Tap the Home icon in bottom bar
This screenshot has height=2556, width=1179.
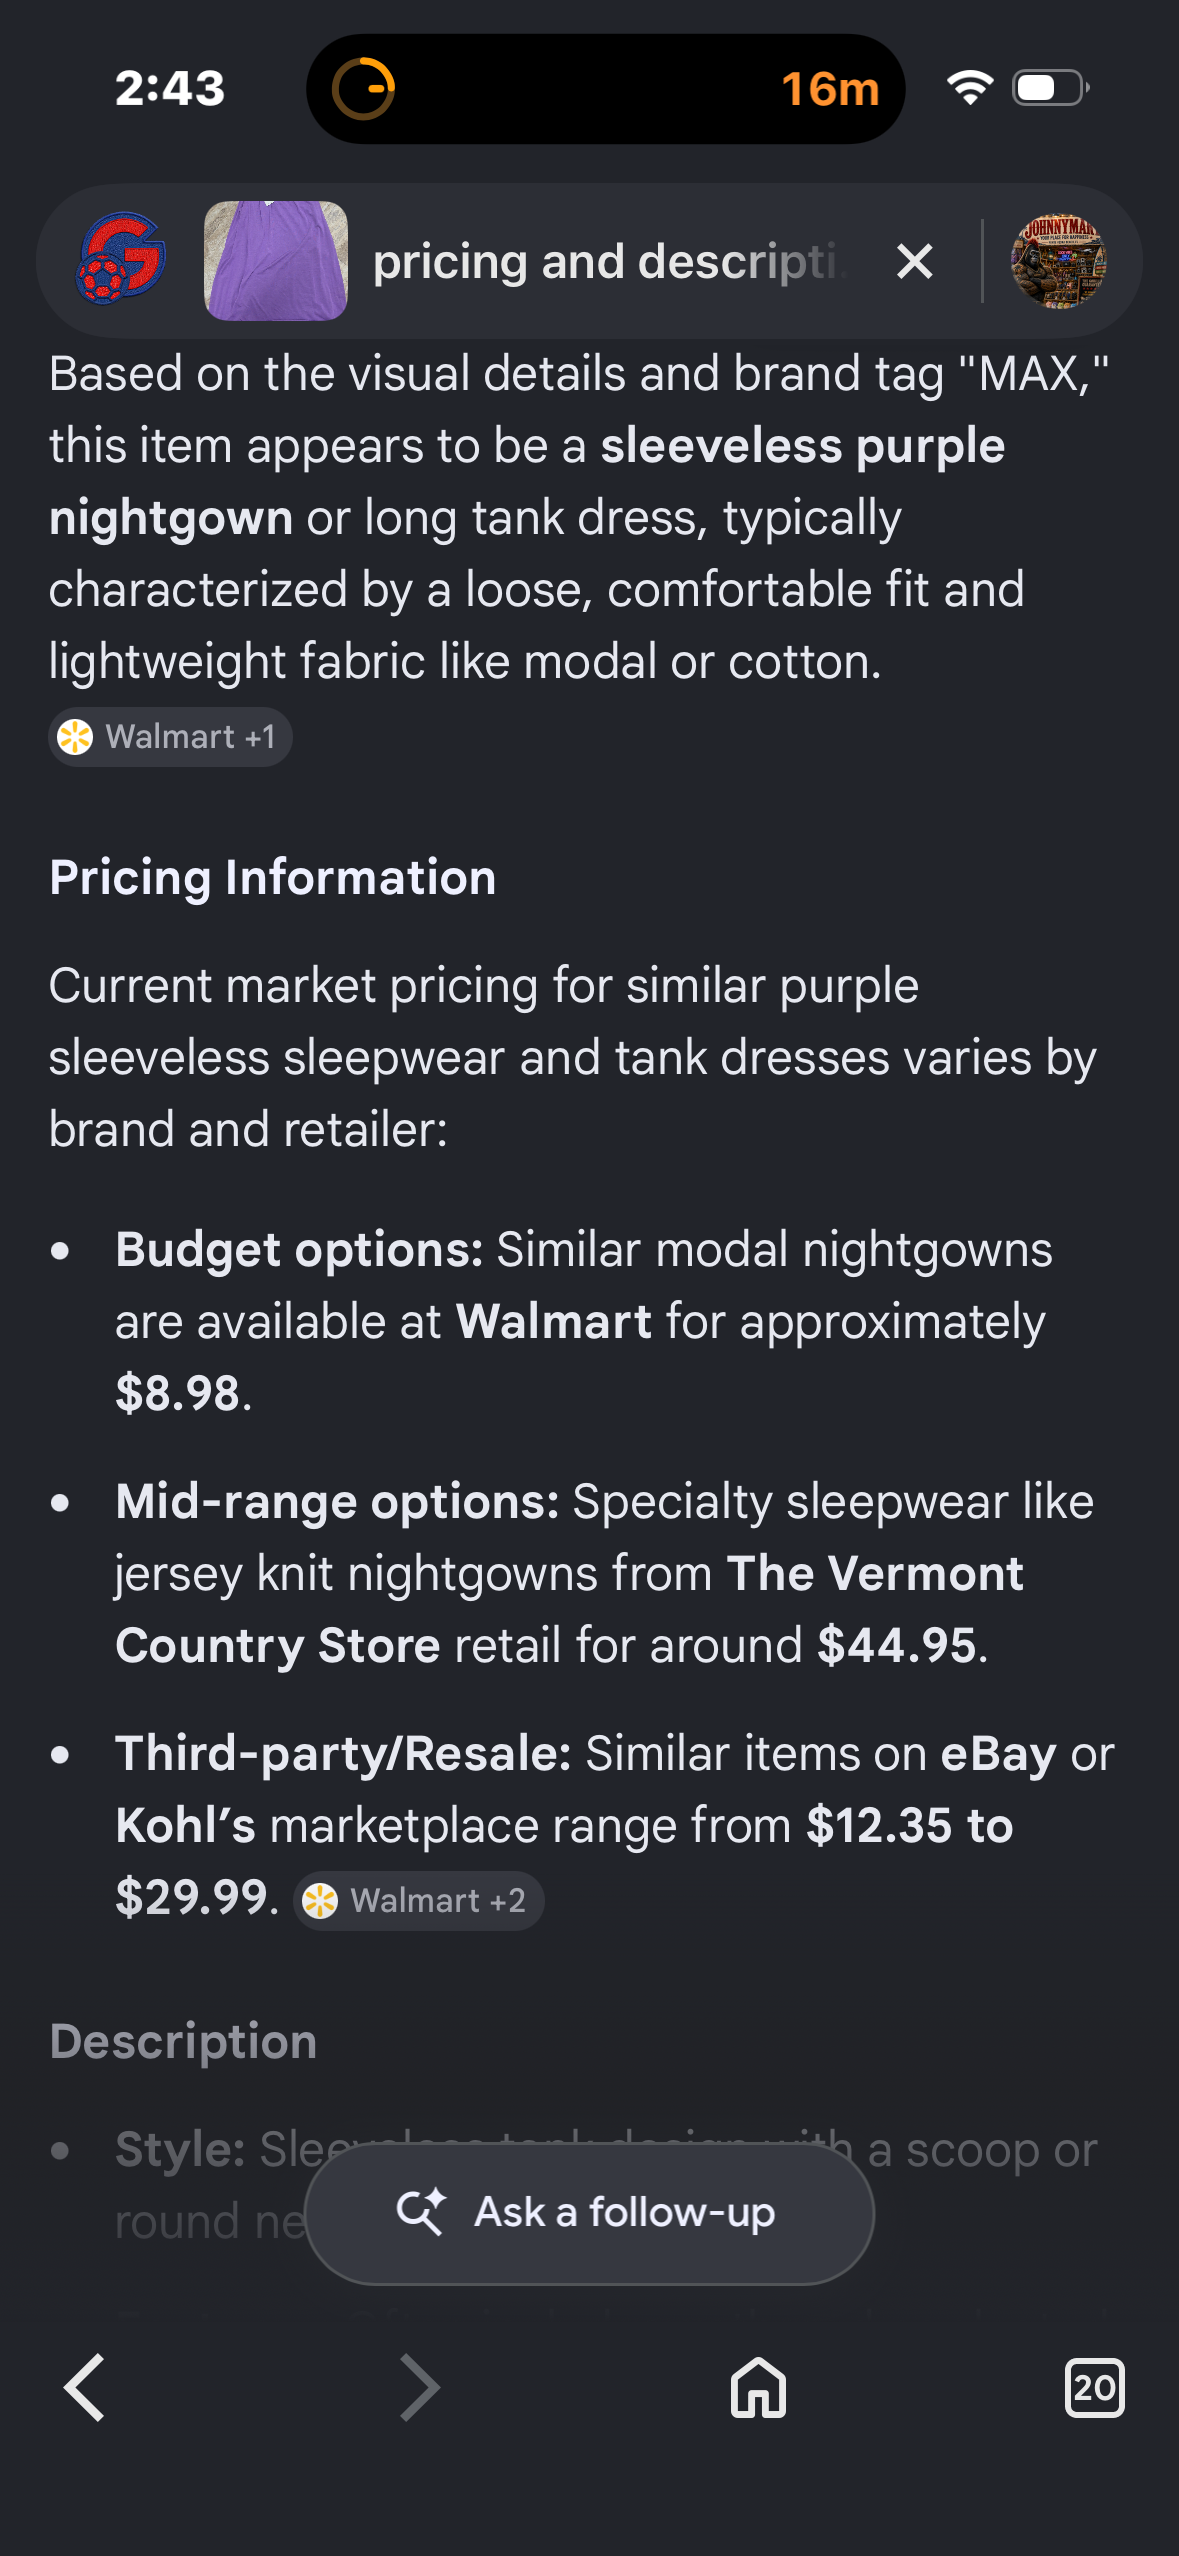point(758,2387)
